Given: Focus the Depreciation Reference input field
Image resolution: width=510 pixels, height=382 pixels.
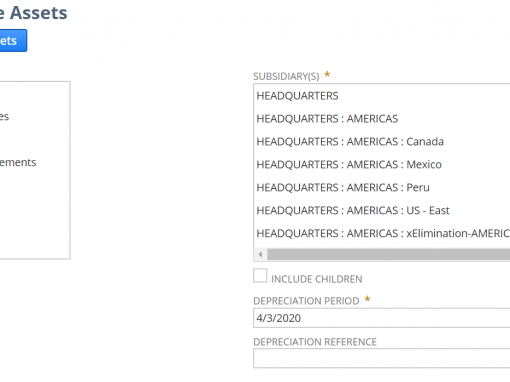Looking at the screenshot, I should [x=382, y=358].
